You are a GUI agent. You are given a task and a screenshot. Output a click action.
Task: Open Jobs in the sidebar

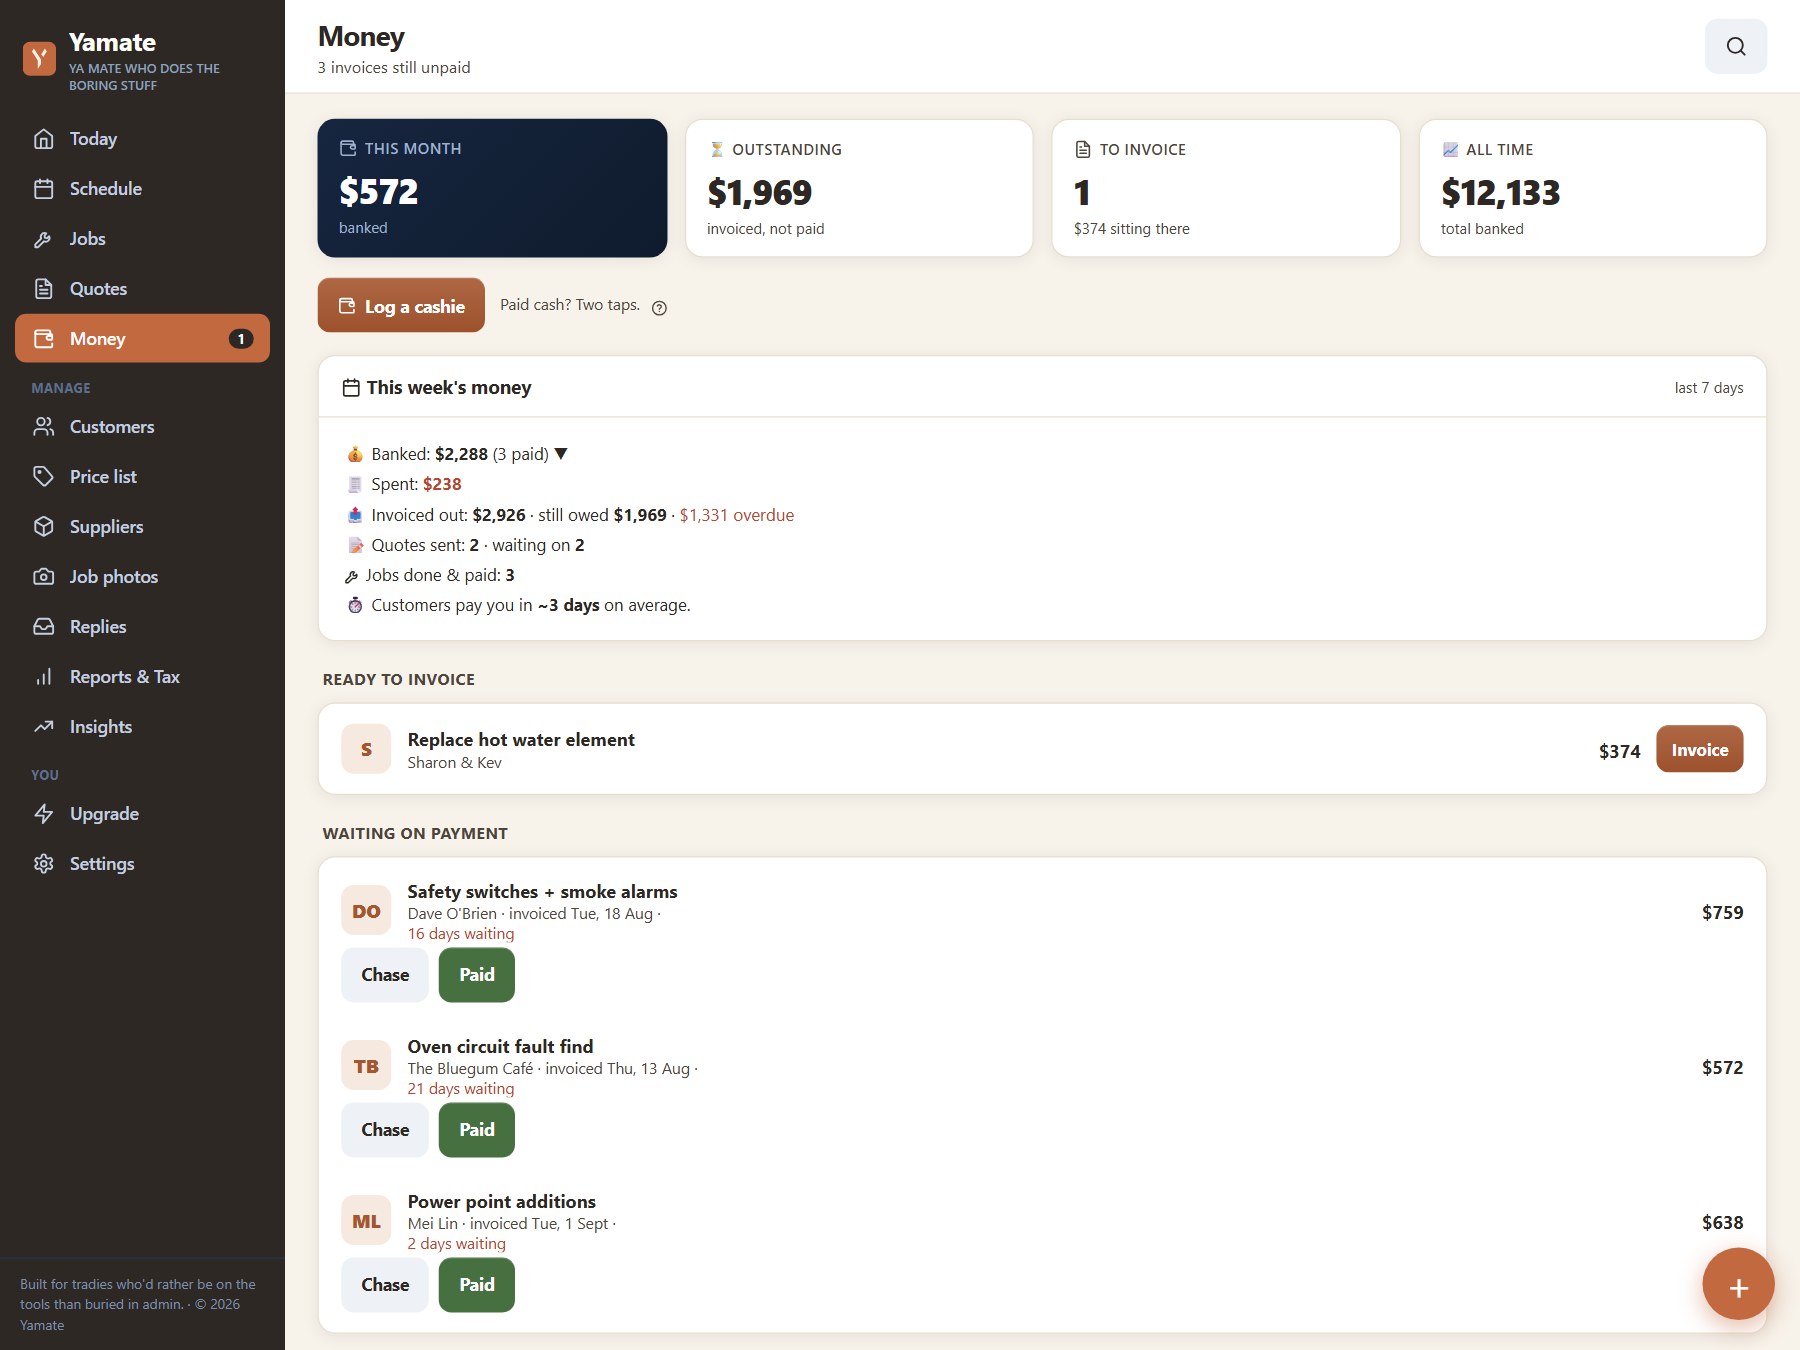click(142, 239)
